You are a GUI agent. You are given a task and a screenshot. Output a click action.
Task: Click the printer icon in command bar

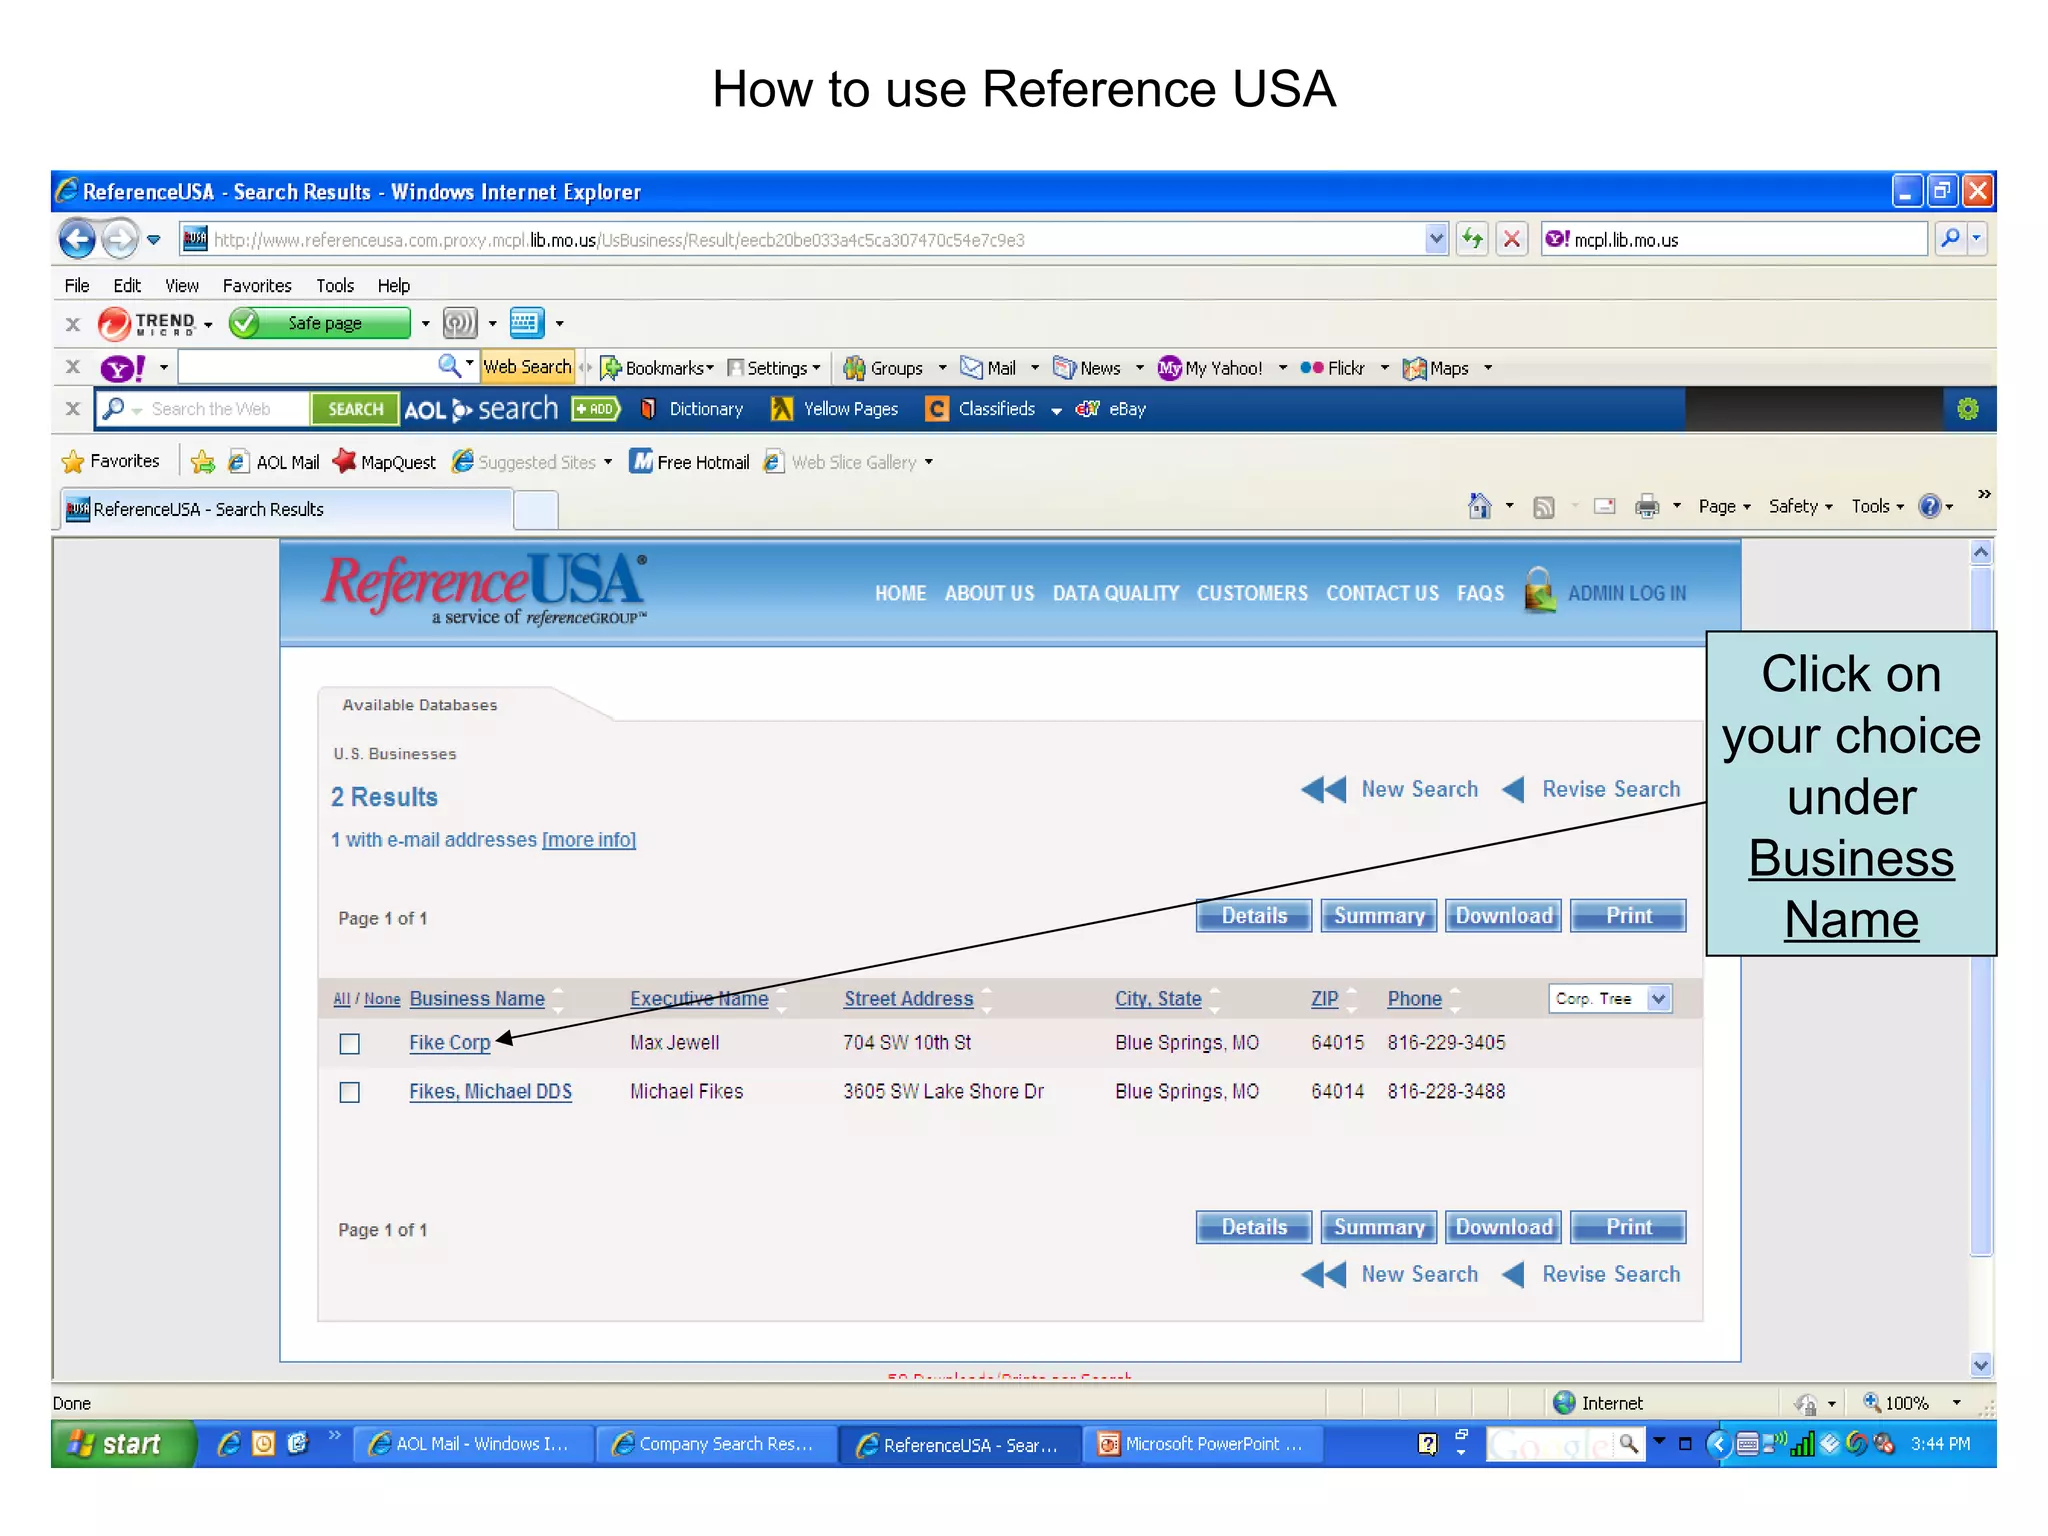[1646, 506]
